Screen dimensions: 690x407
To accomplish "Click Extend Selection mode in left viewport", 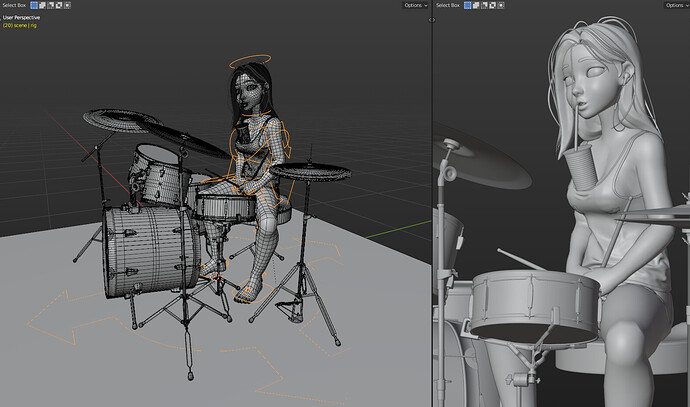I will pyautogui.click(x=42, y=5).
